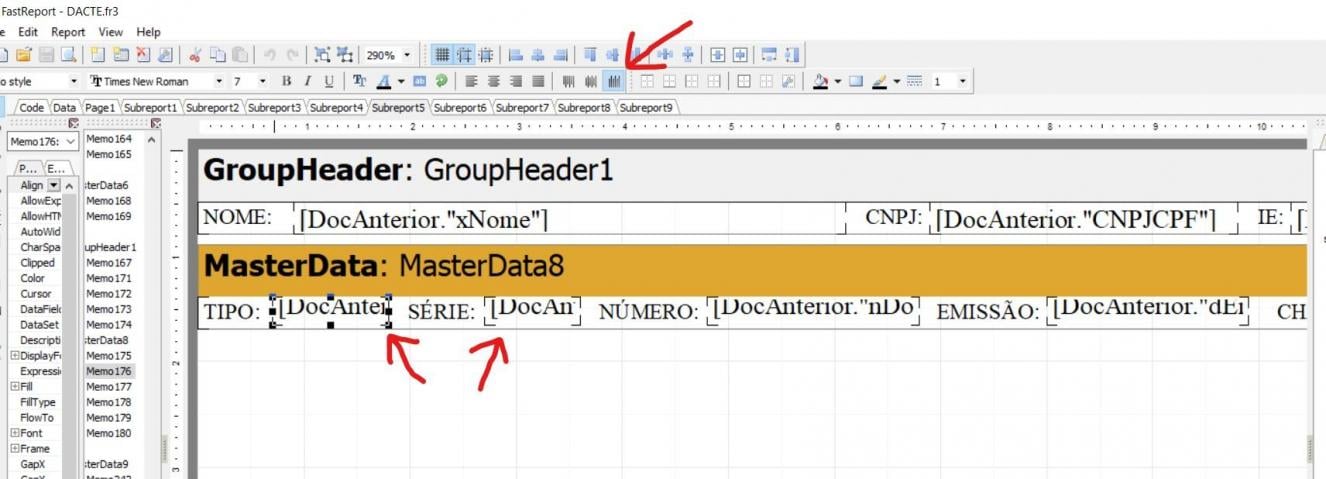The width and height of the screenshot is (1326, 479).
Task: Open the Help menu
Action: pos(148,32)
